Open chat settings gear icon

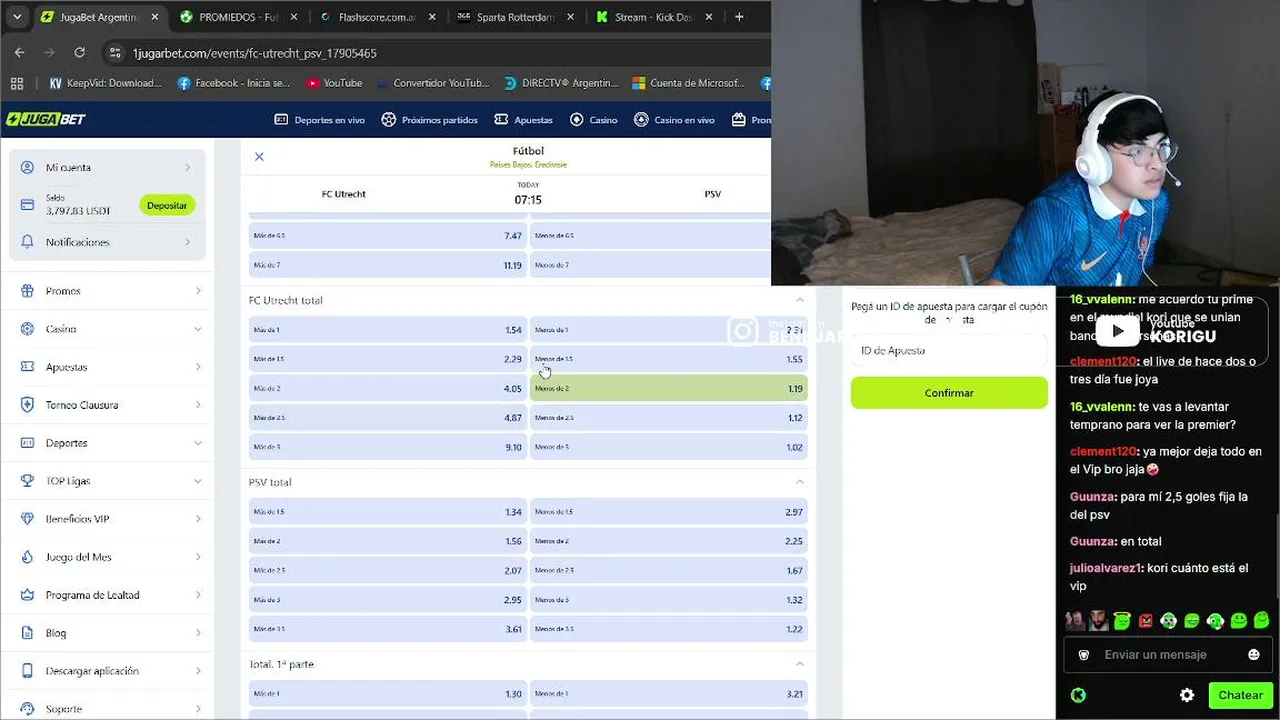1187,695
